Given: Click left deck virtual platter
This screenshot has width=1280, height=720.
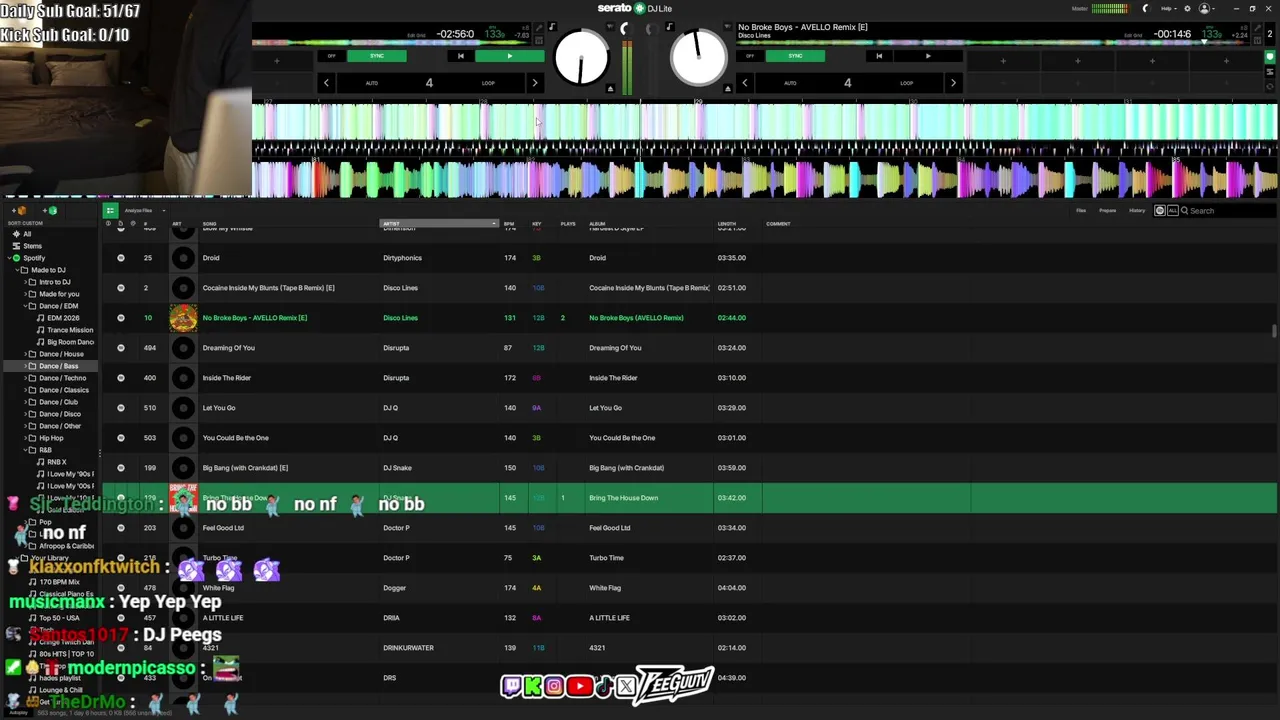Looking at the screenshot, I should (581, 57).
